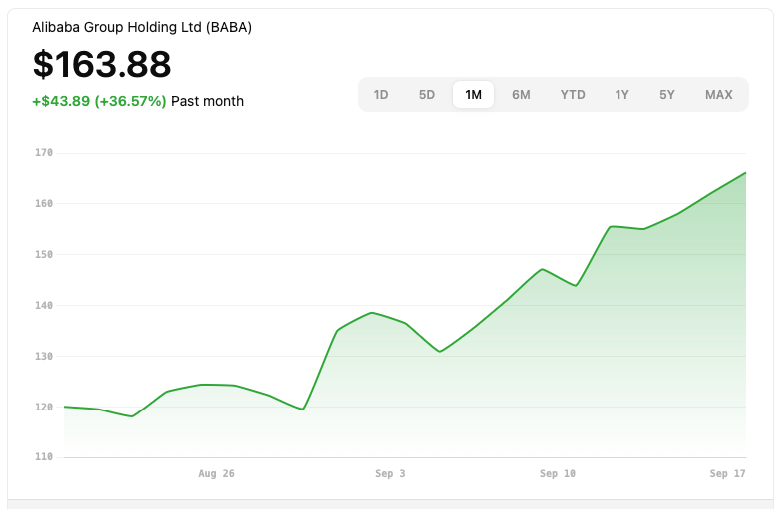Click the $163.88 price value
Image resolution: width=780 pixels, height=509 pixels.
click(x=102, y=64)
